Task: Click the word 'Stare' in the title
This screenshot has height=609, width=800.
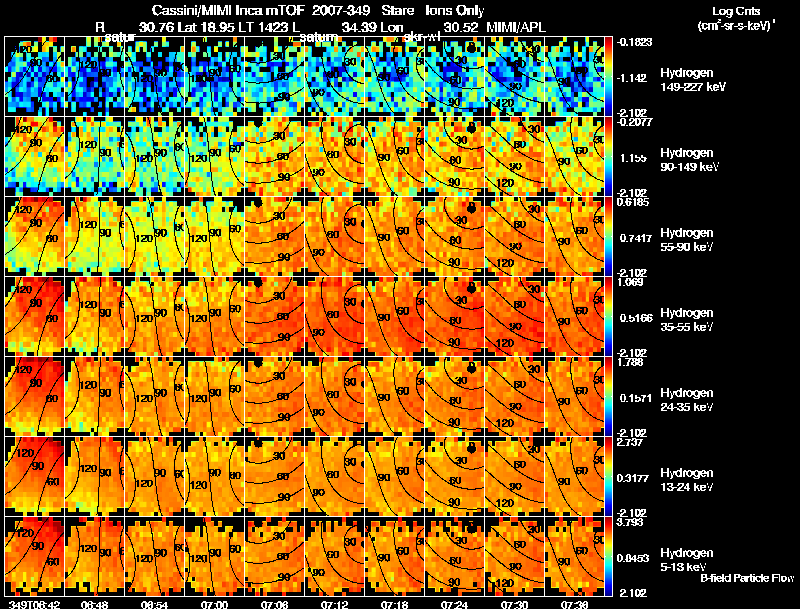Action: click(x=396, y=11)
